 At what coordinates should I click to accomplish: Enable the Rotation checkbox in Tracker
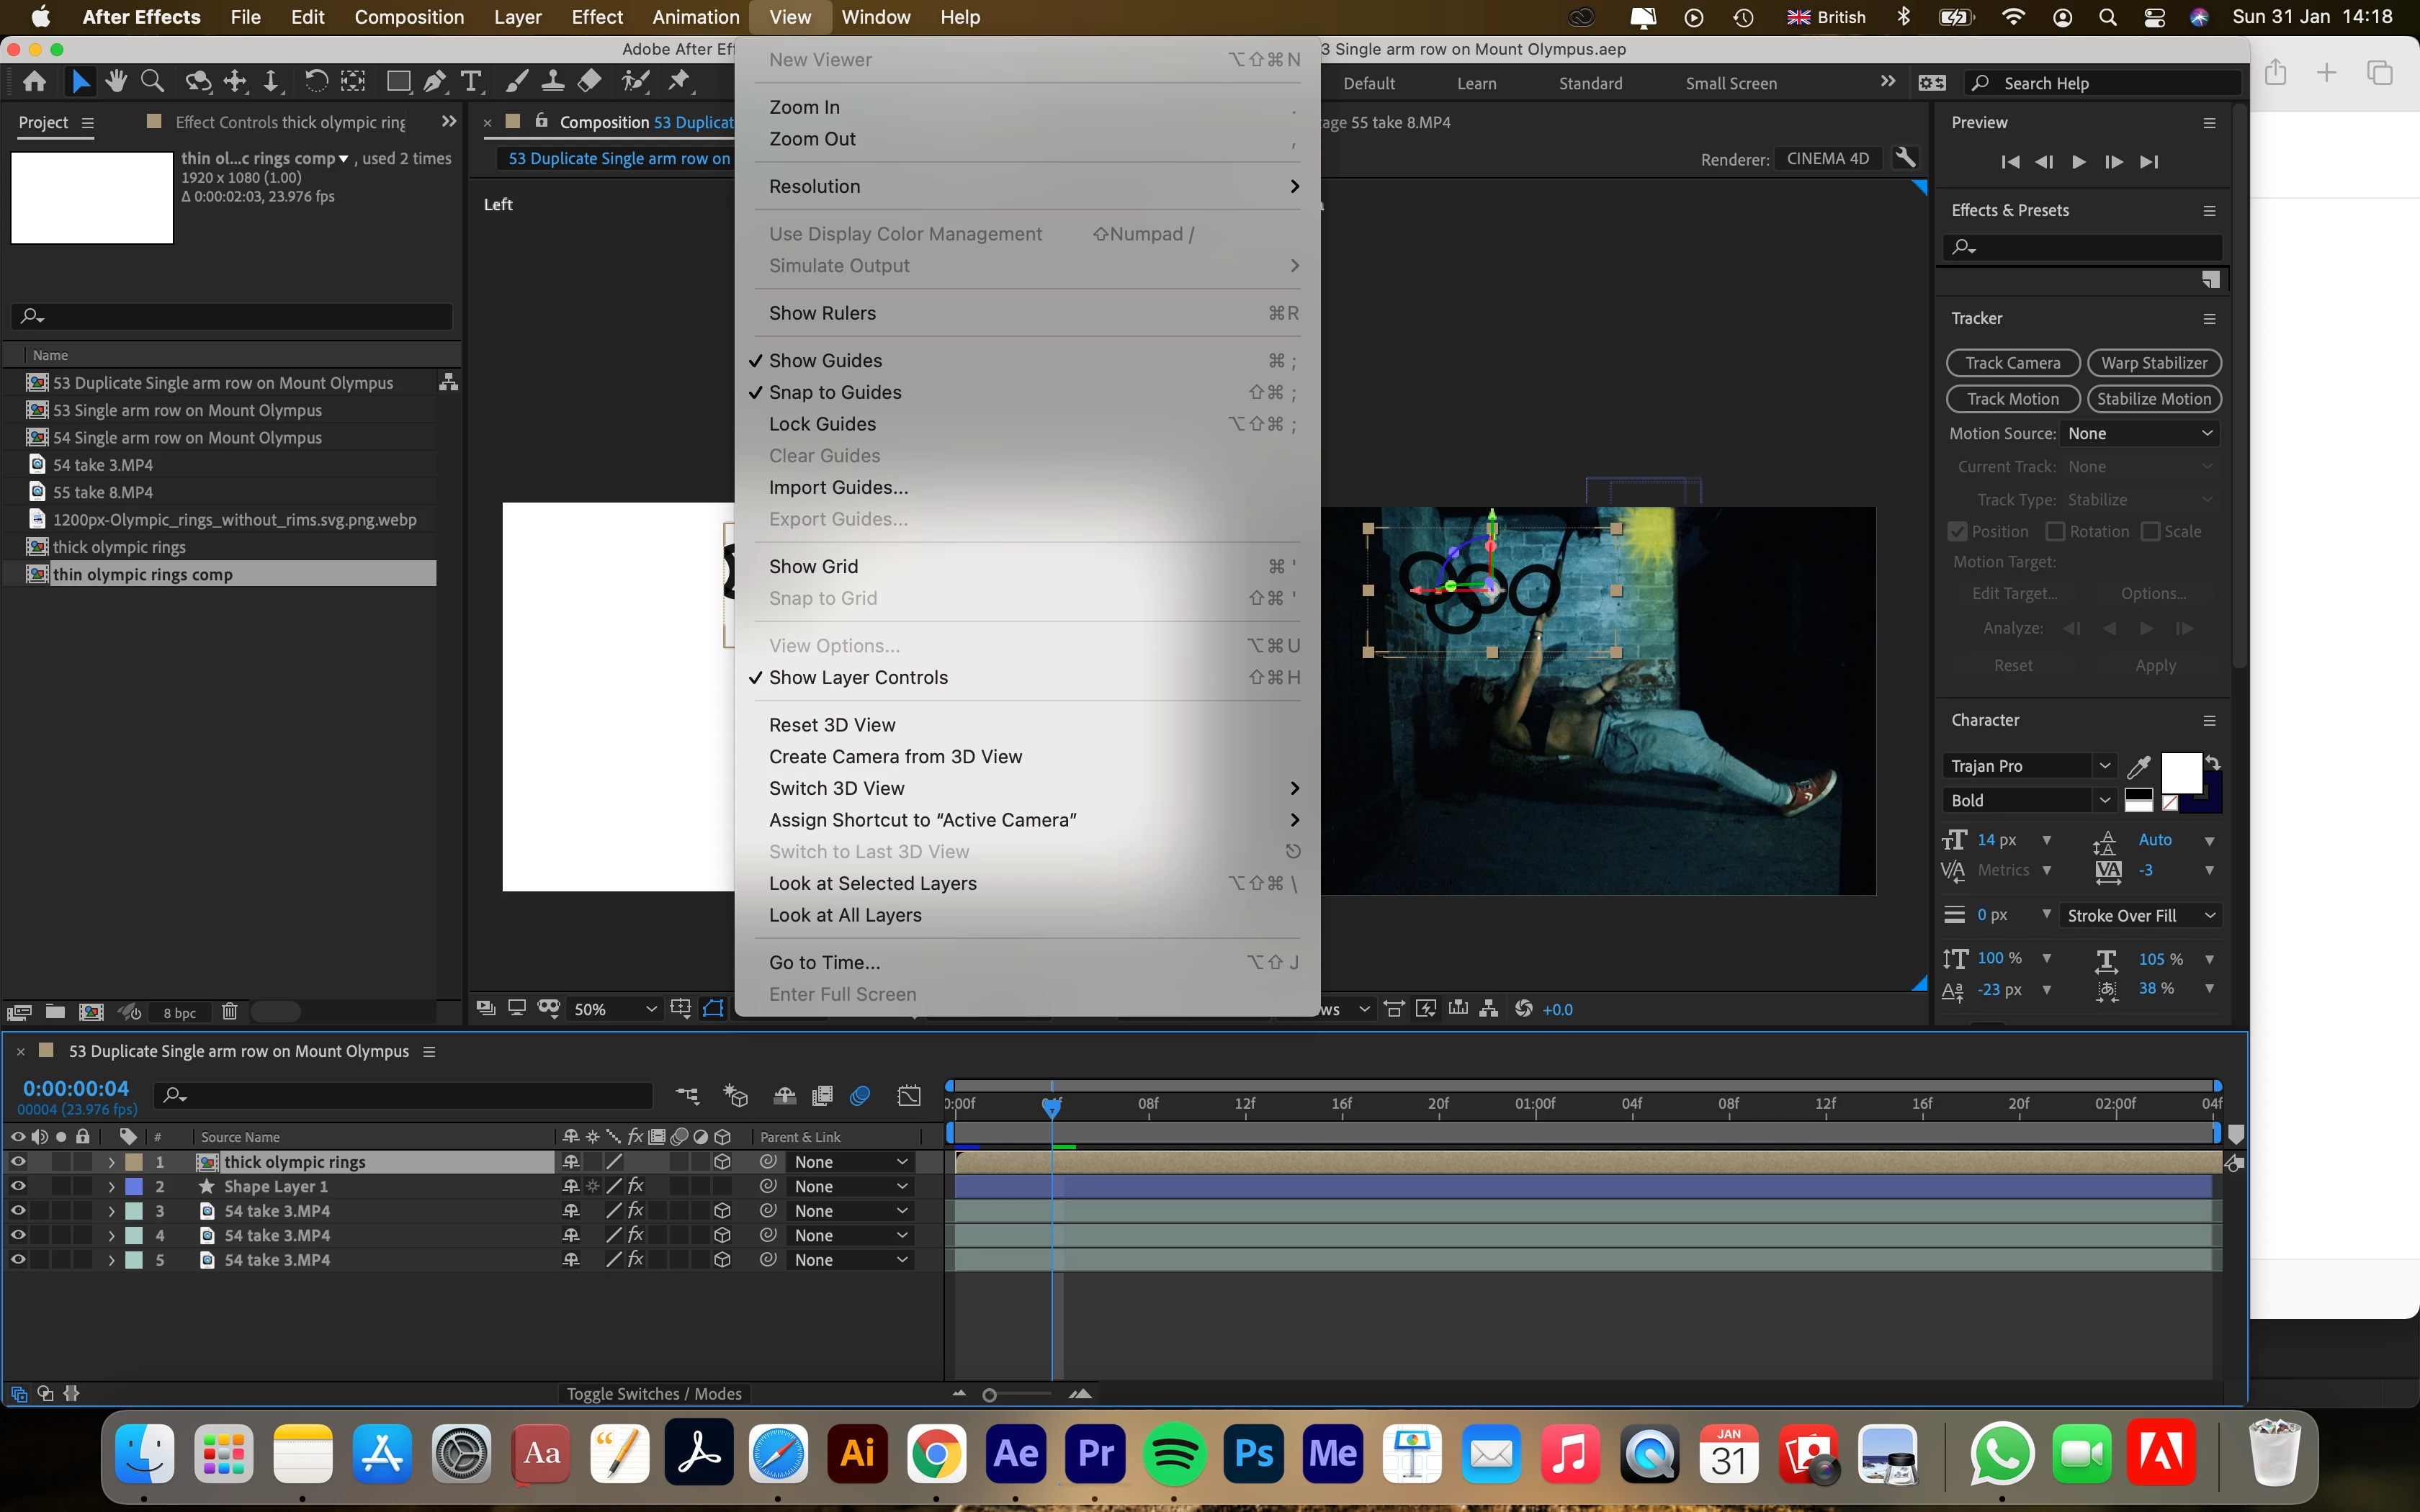click(2056, 531)
